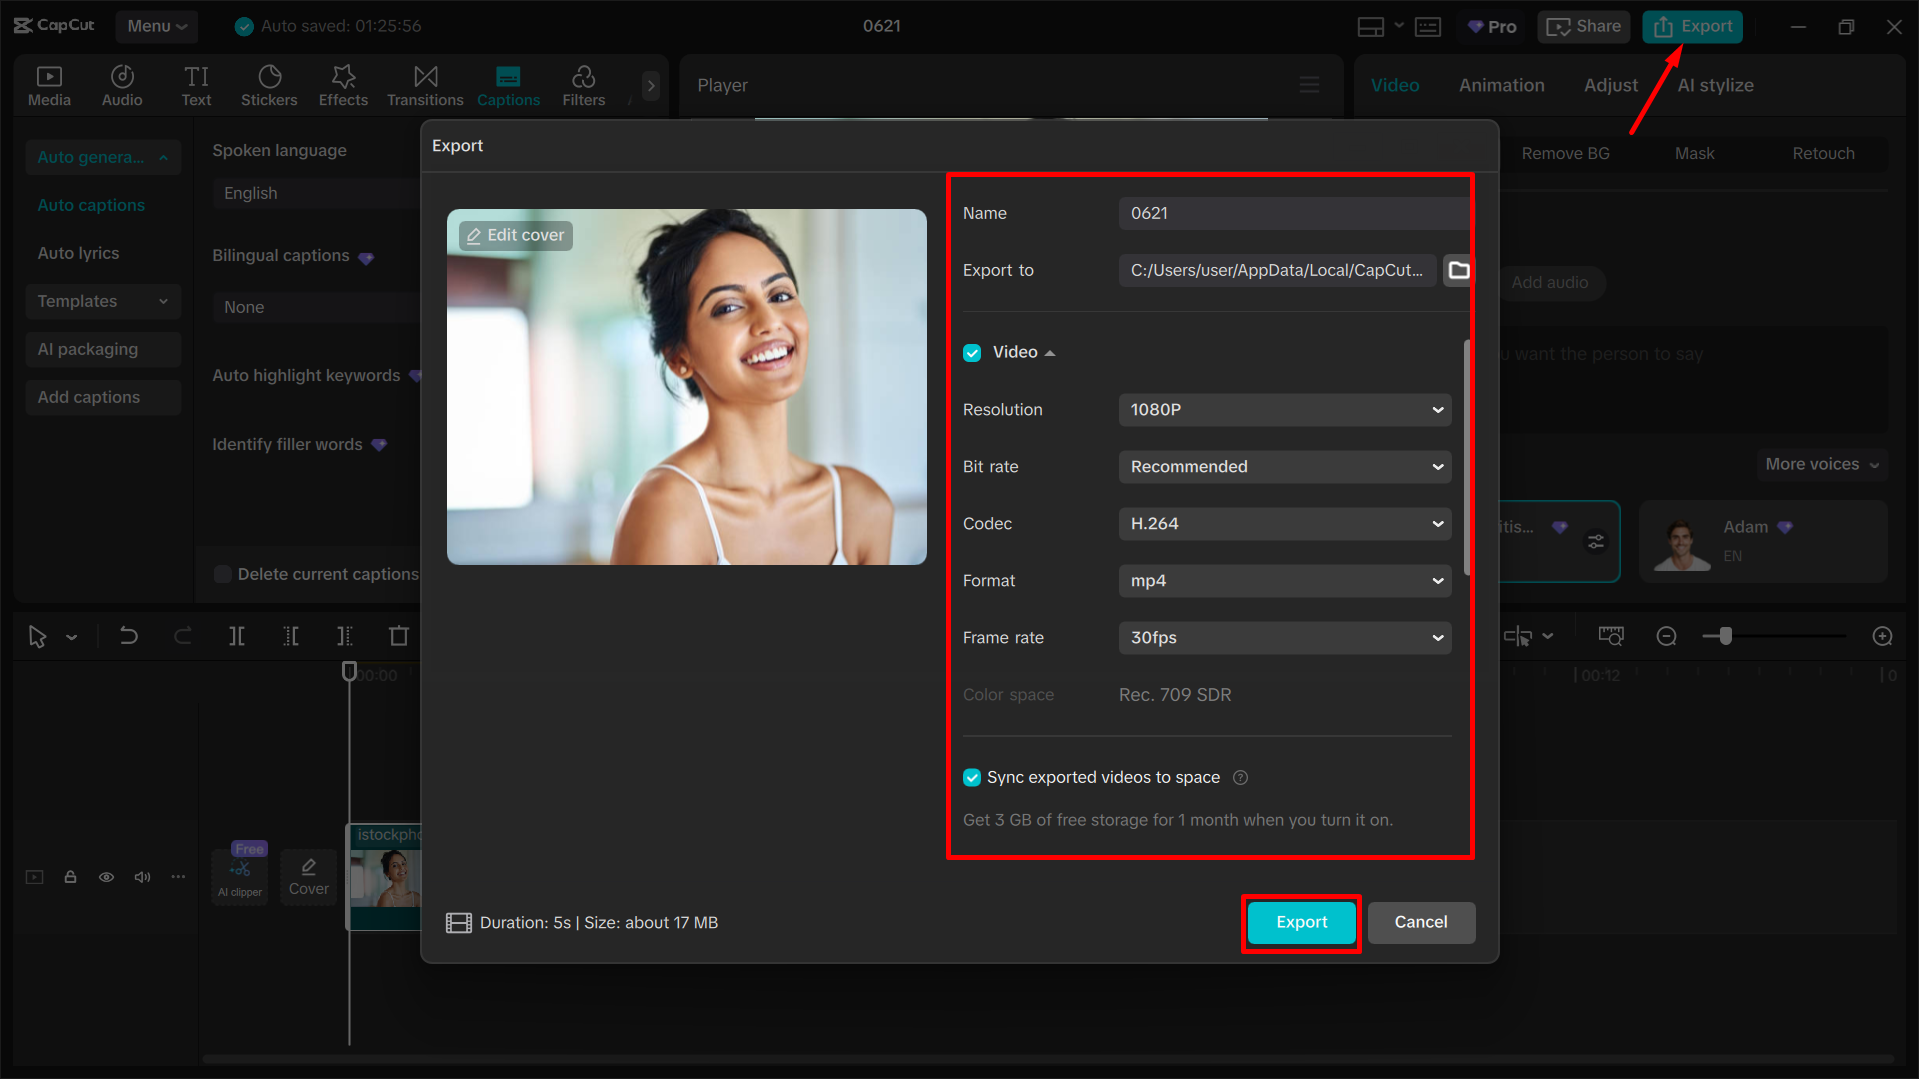
Task: Open the Audio panel
Action: pyautogui.click(x=122, y=86)
